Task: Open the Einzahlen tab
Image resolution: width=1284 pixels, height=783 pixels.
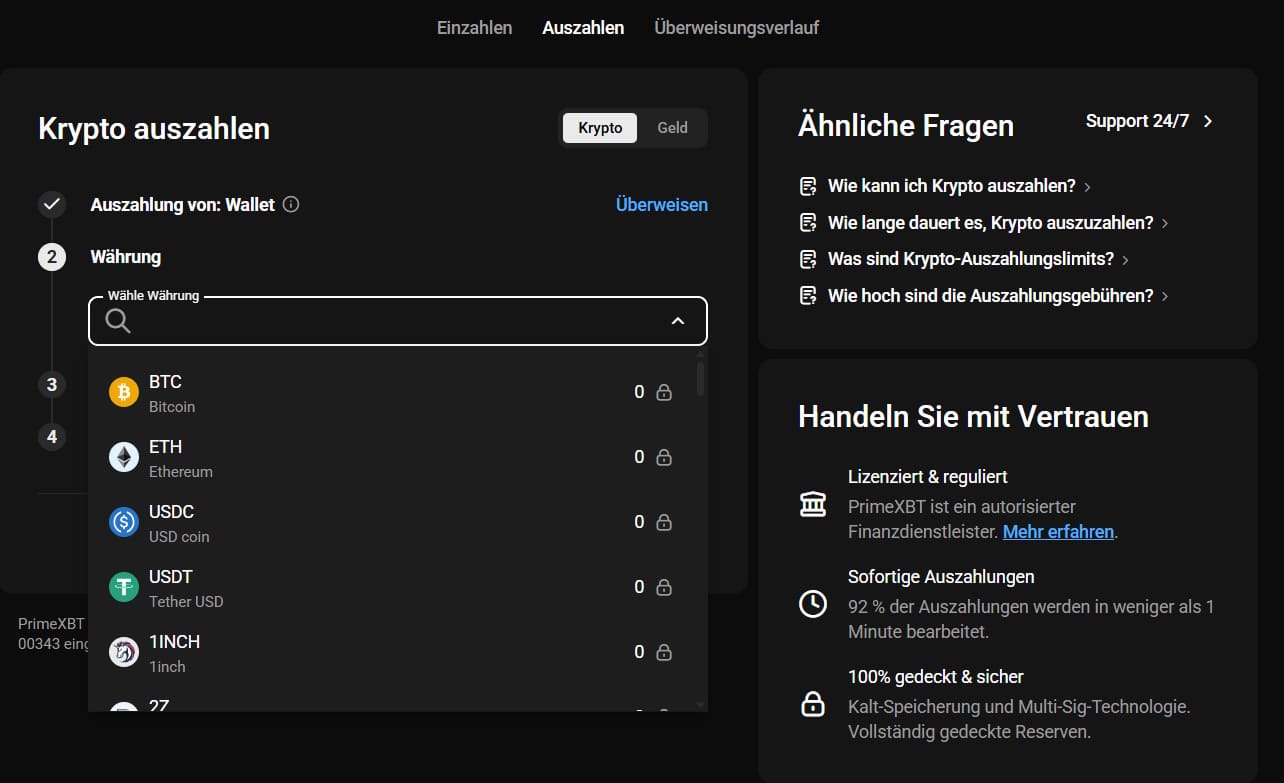Action: coord(474,28)
